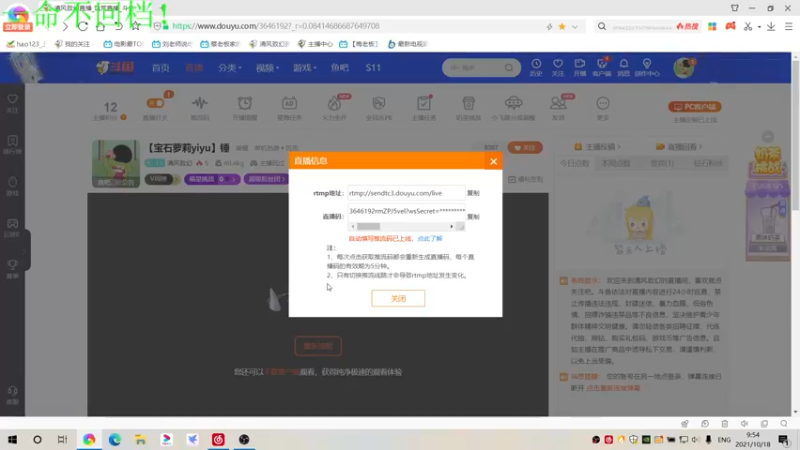Open the 火力全开 flame icon
The height and width of the screenshot is (450, 800).
[x=334, y=104]
